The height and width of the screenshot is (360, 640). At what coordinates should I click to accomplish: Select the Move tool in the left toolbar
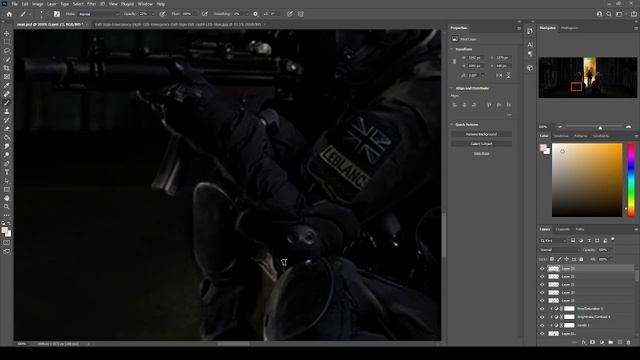point(7,33)
